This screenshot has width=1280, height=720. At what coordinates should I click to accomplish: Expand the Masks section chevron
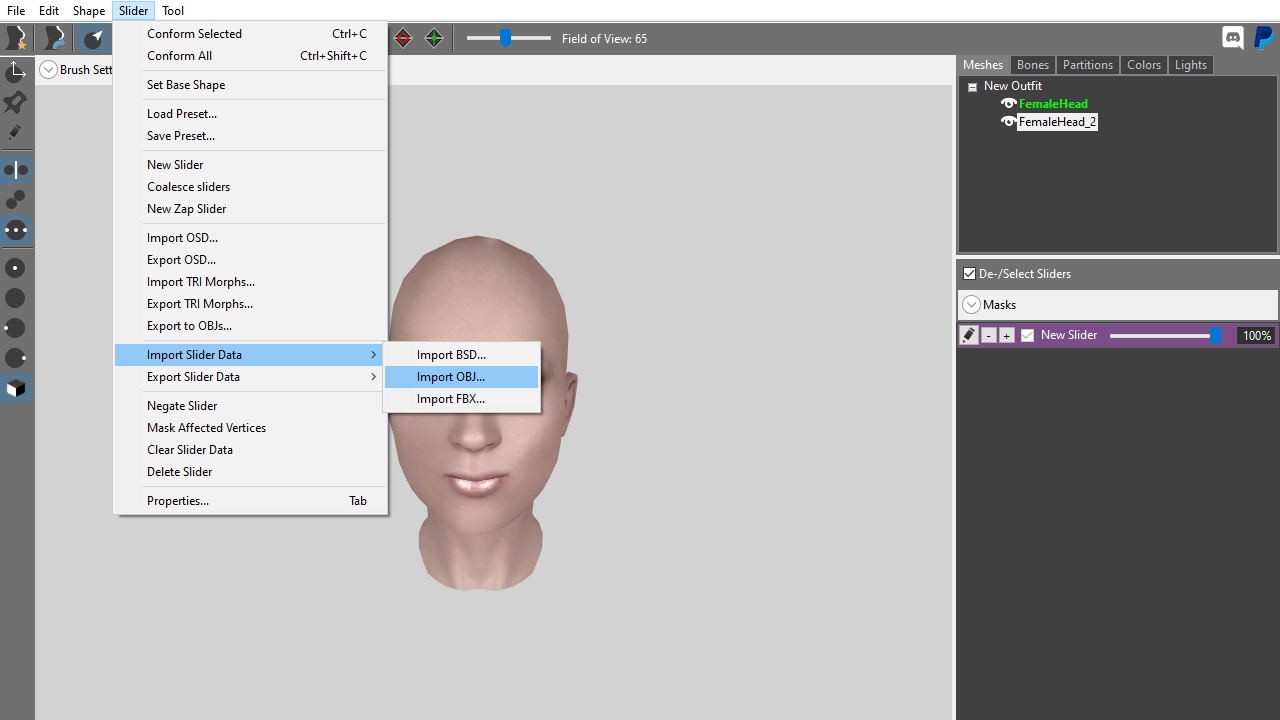click(971, 305)
